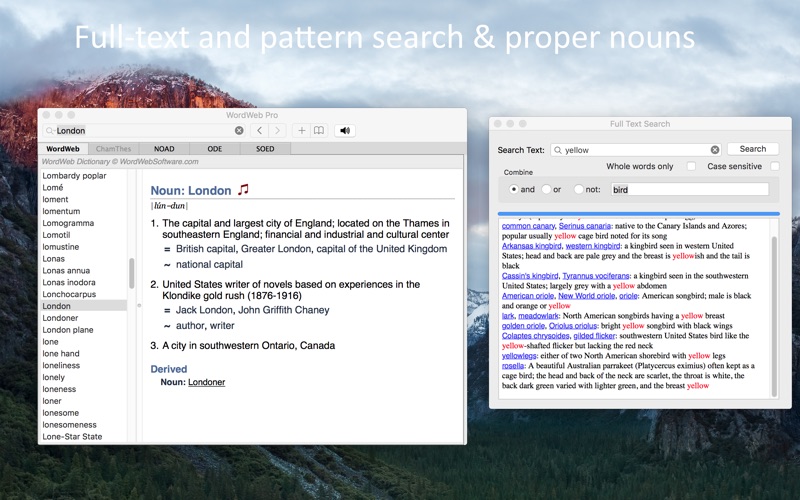Click the word list scrollbar thumb
This screenshot has width=800, height=500.
131,272
